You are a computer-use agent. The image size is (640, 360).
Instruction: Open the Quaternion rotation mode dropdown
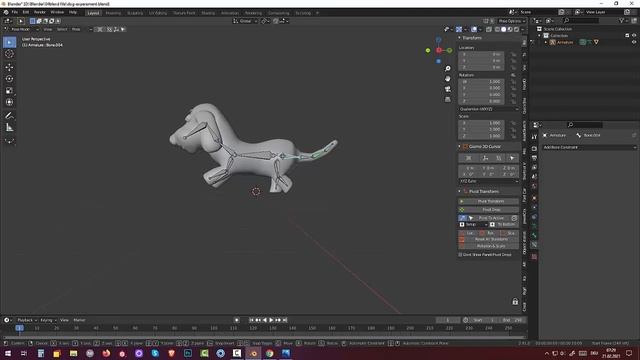click(489, 109)
